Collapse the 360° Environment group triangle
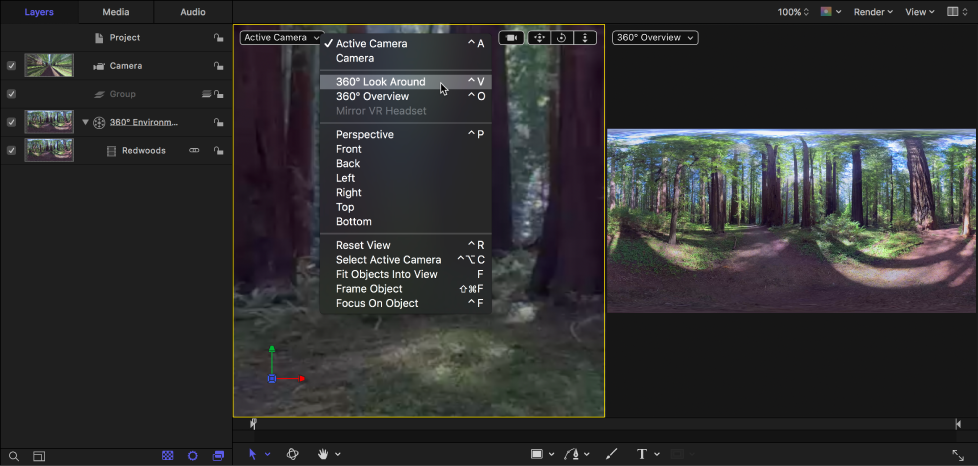The height and width of the screenshot is (466, 978). point(85,122)
